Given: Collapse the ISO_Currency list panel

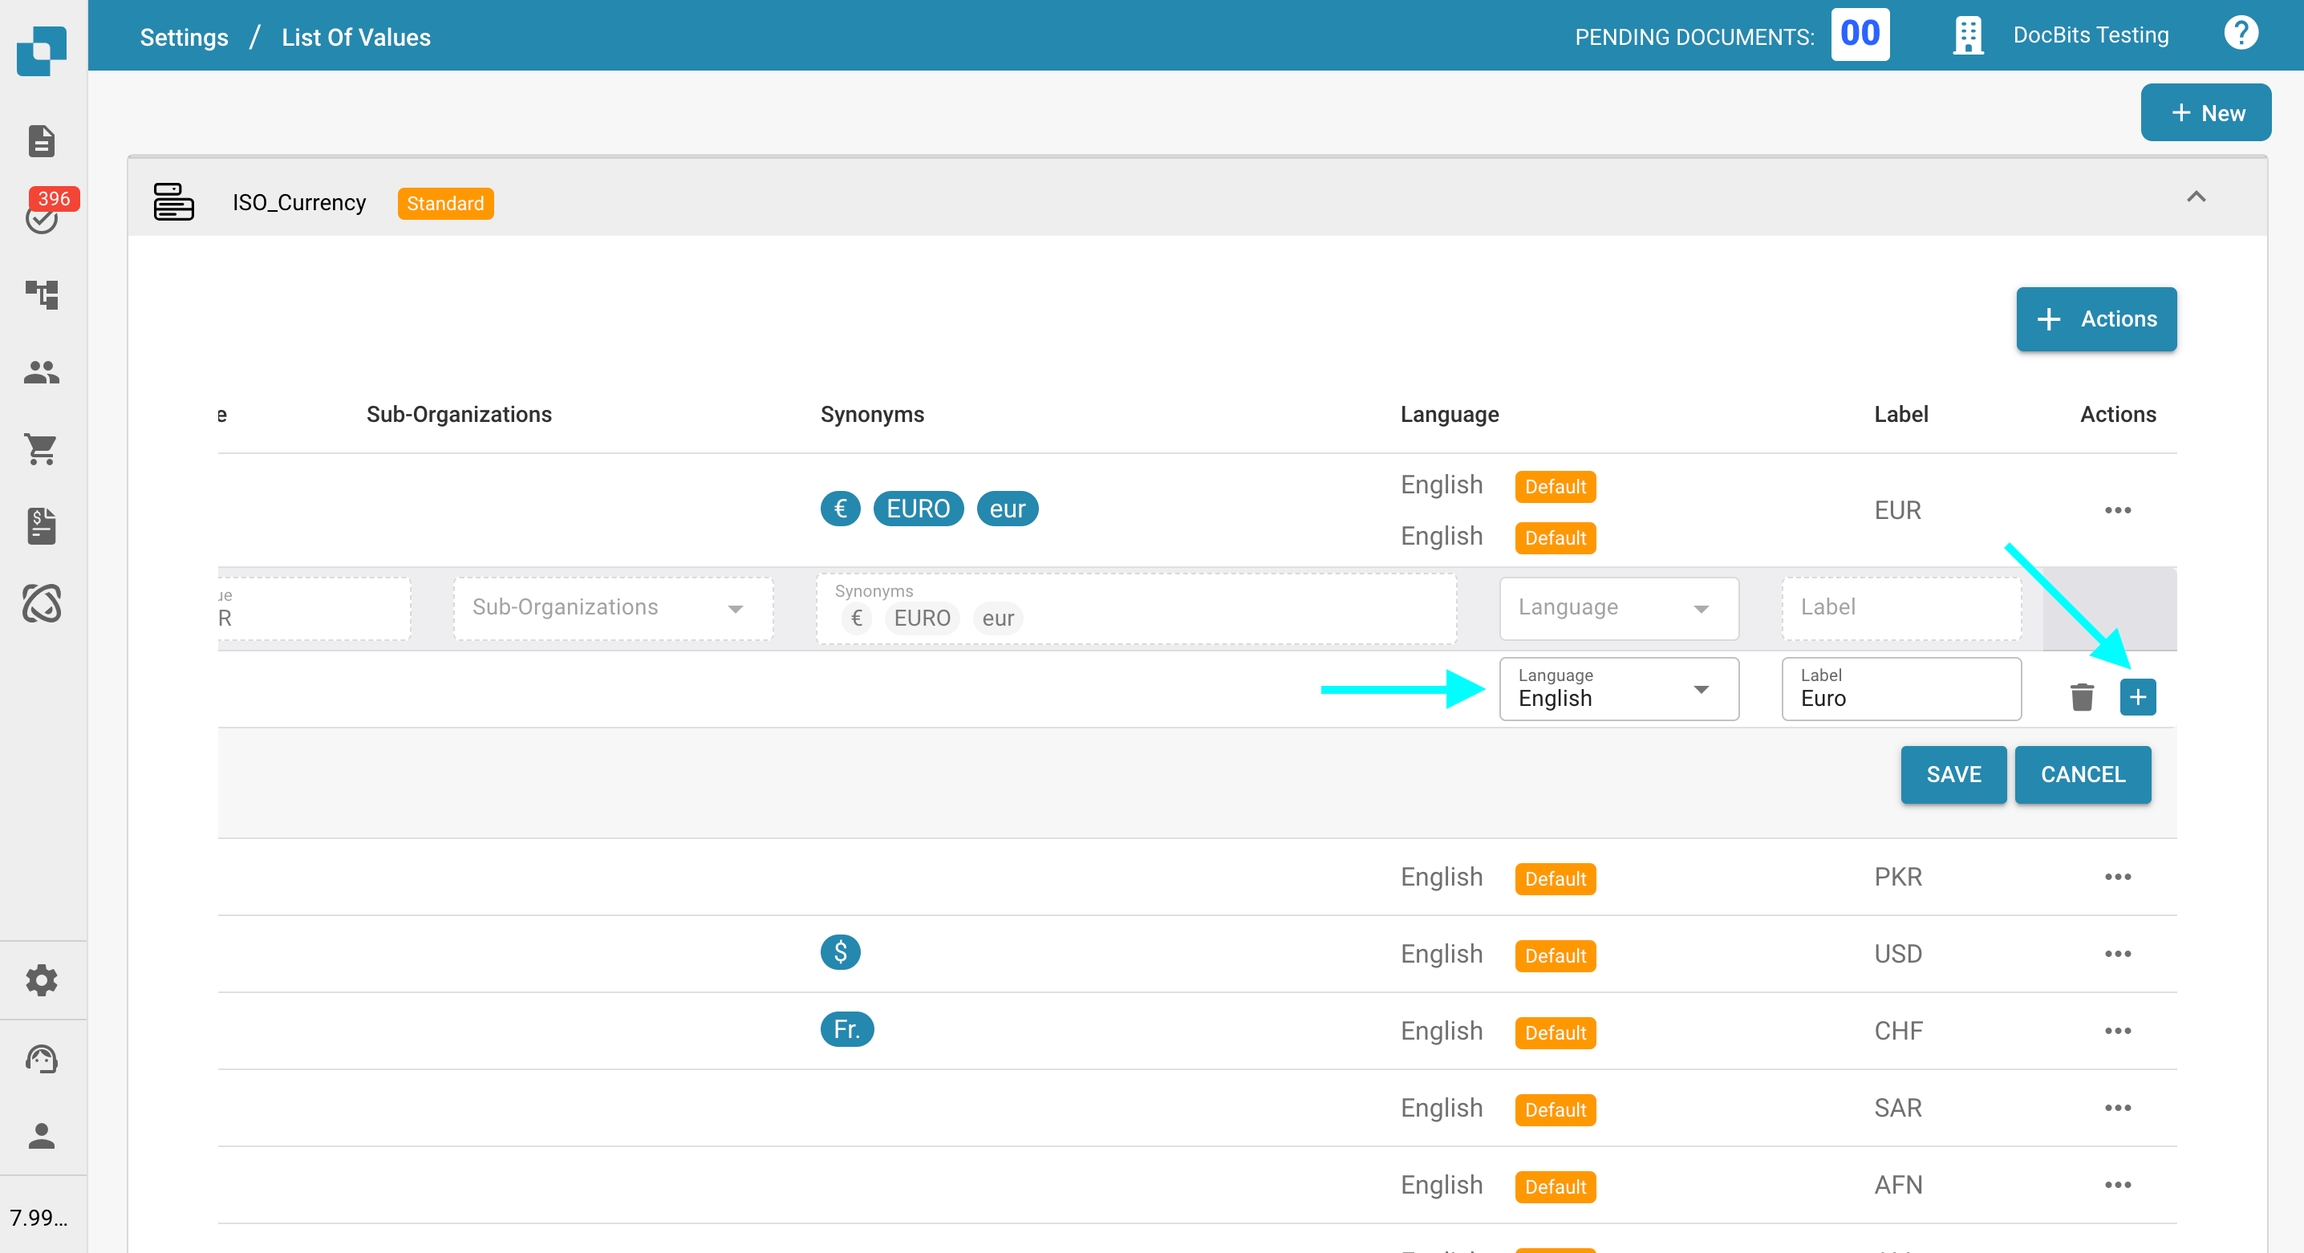Looking at the screenshot, I should (2195, 197).
